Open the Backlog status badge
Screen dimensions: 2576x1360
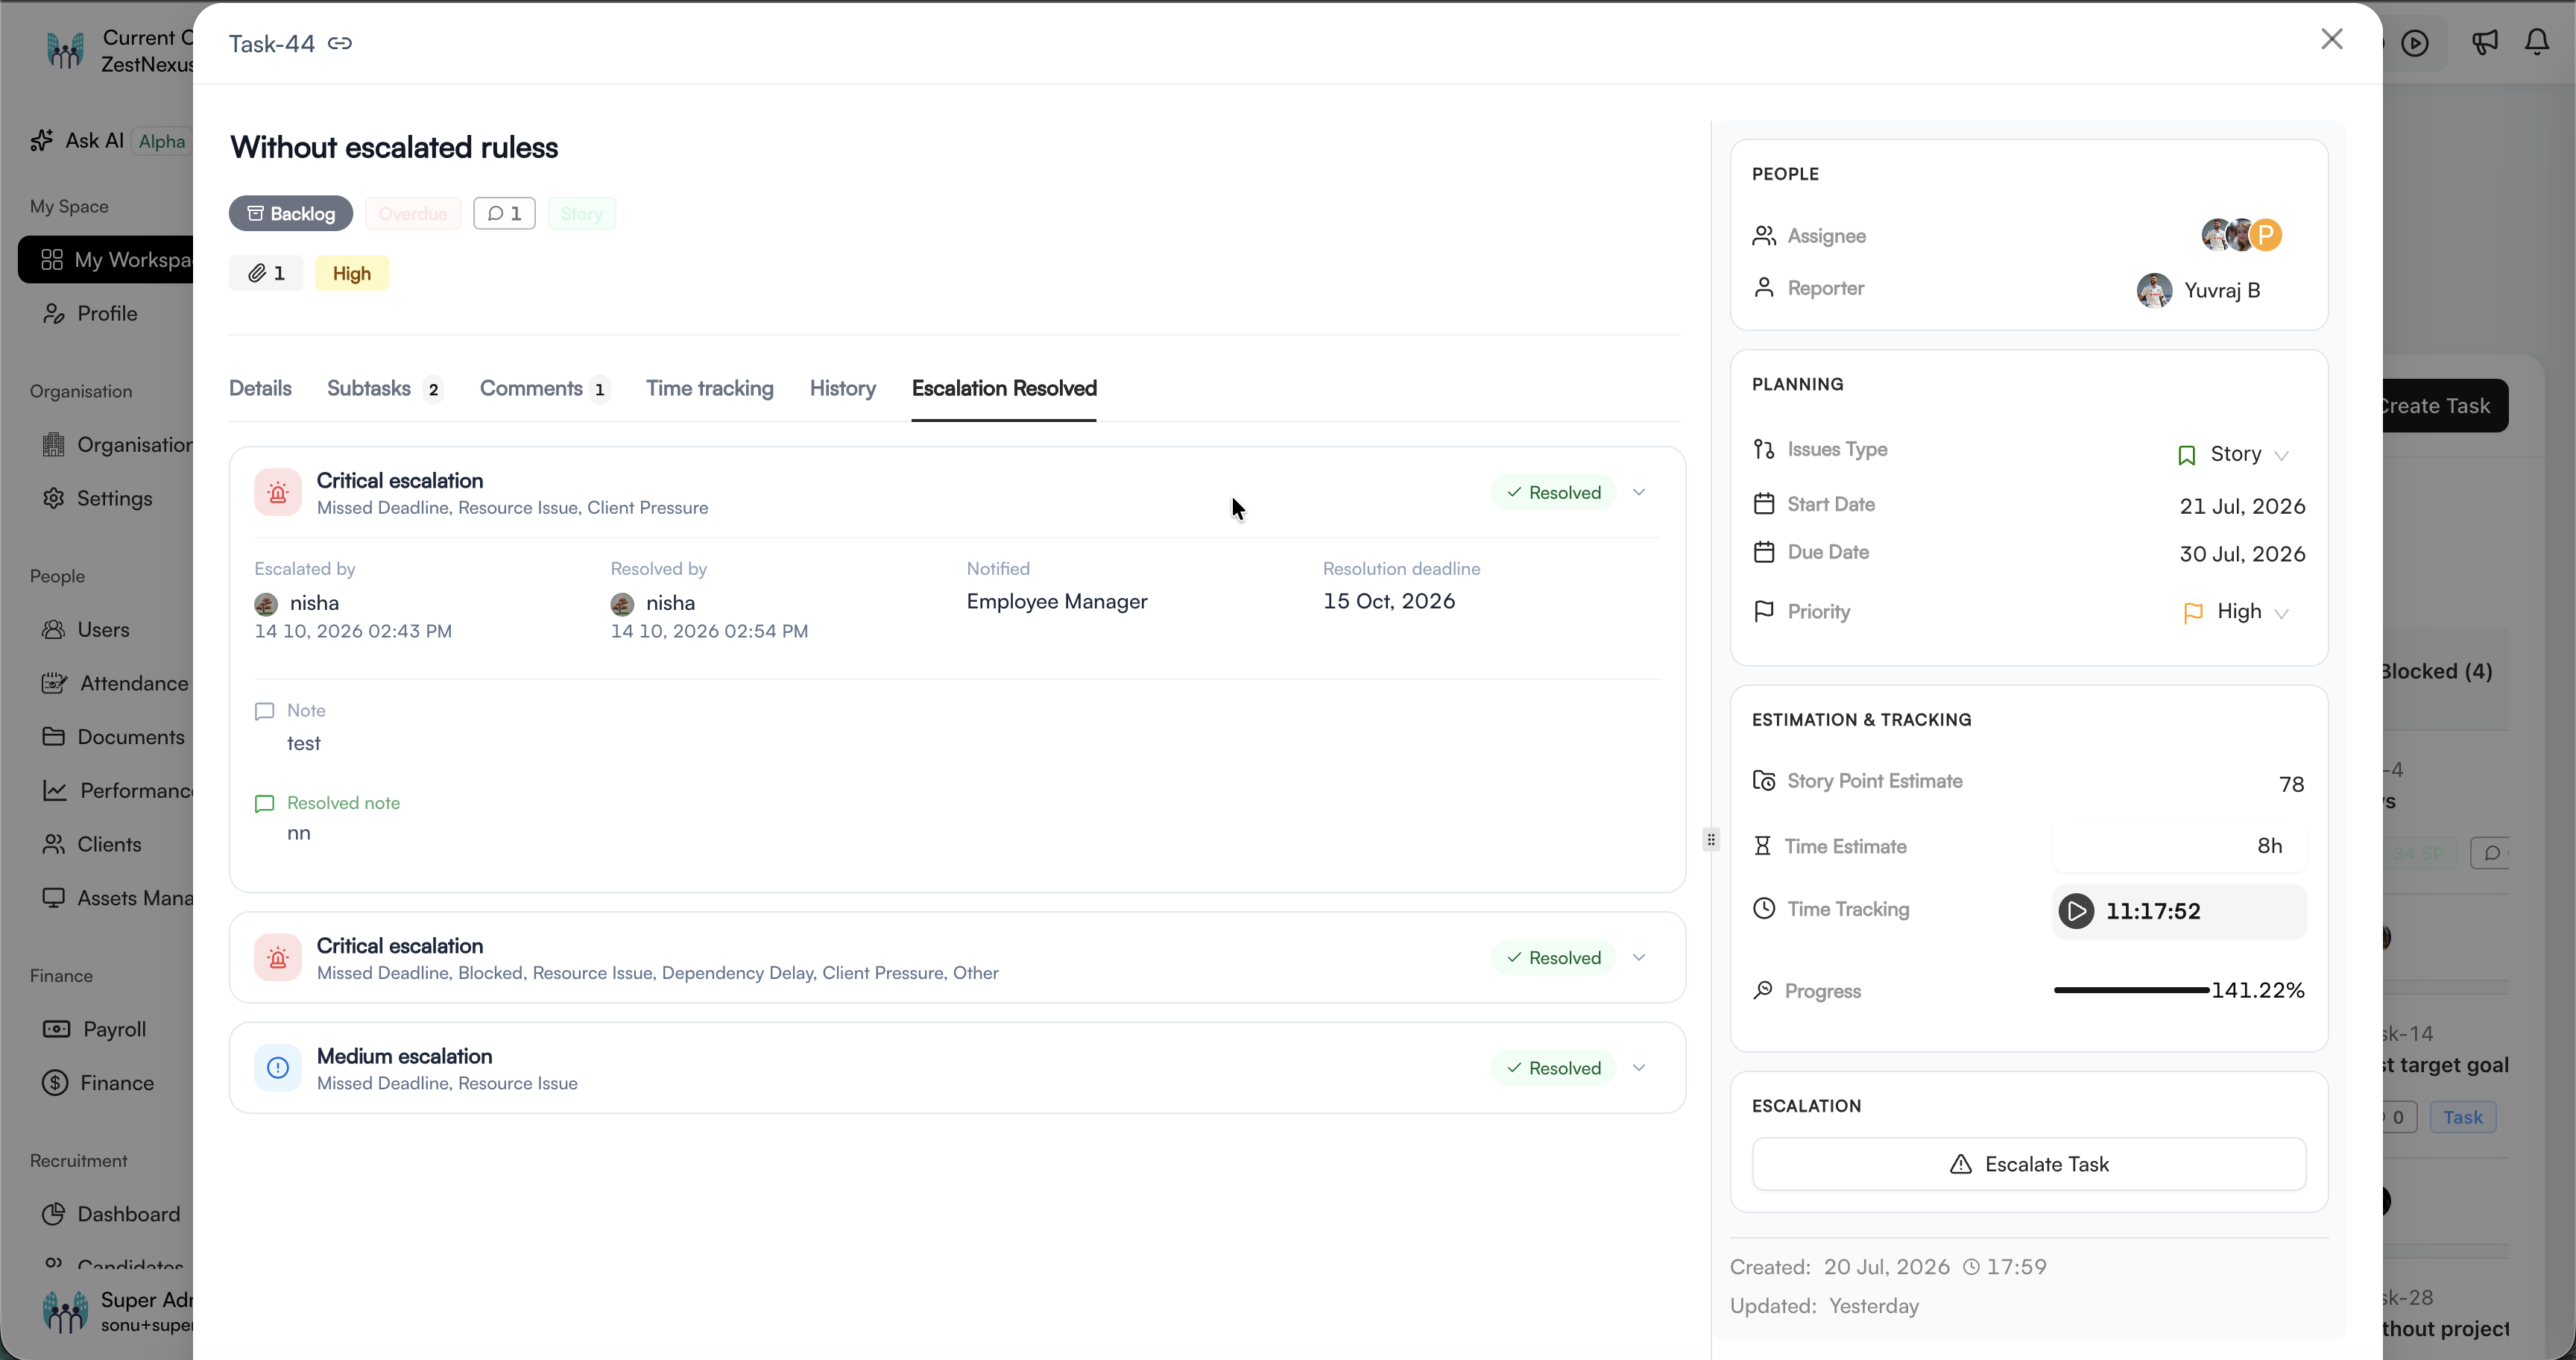click(291, 213)
